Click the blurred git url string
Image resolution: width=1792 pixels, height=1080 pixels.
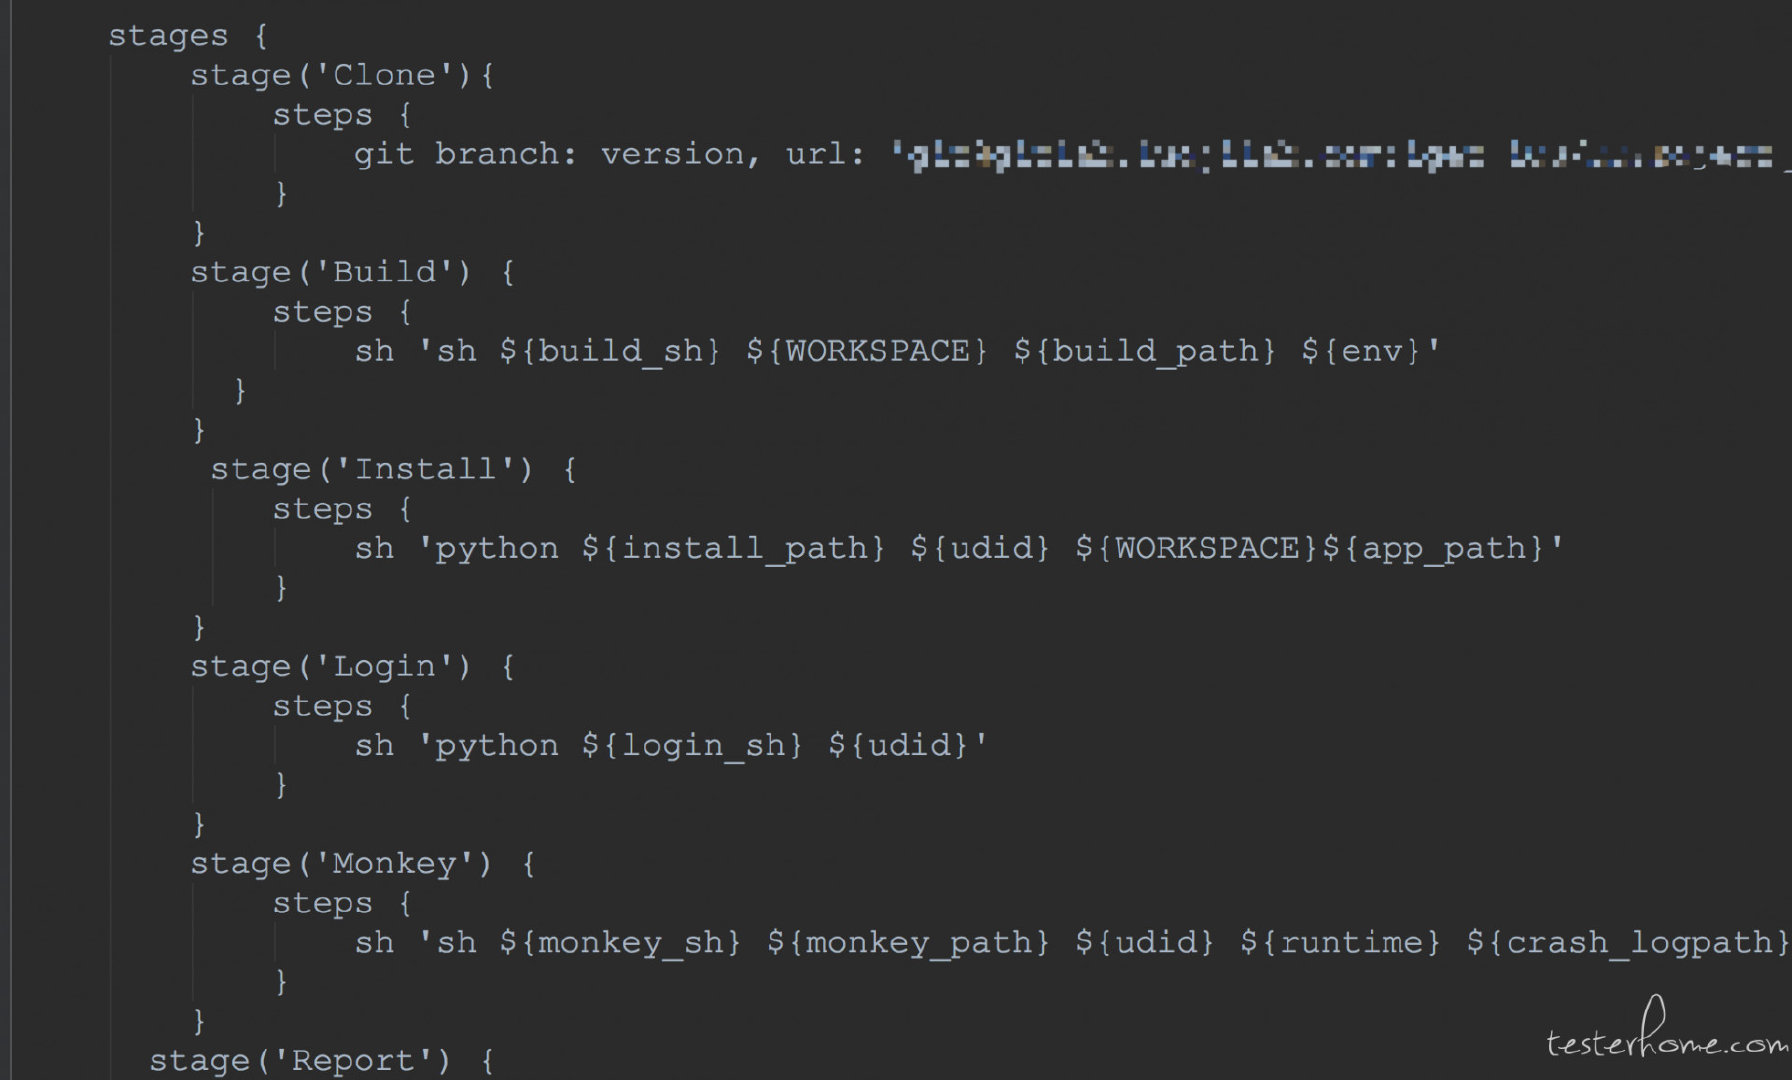click(x=1340, y=155)
